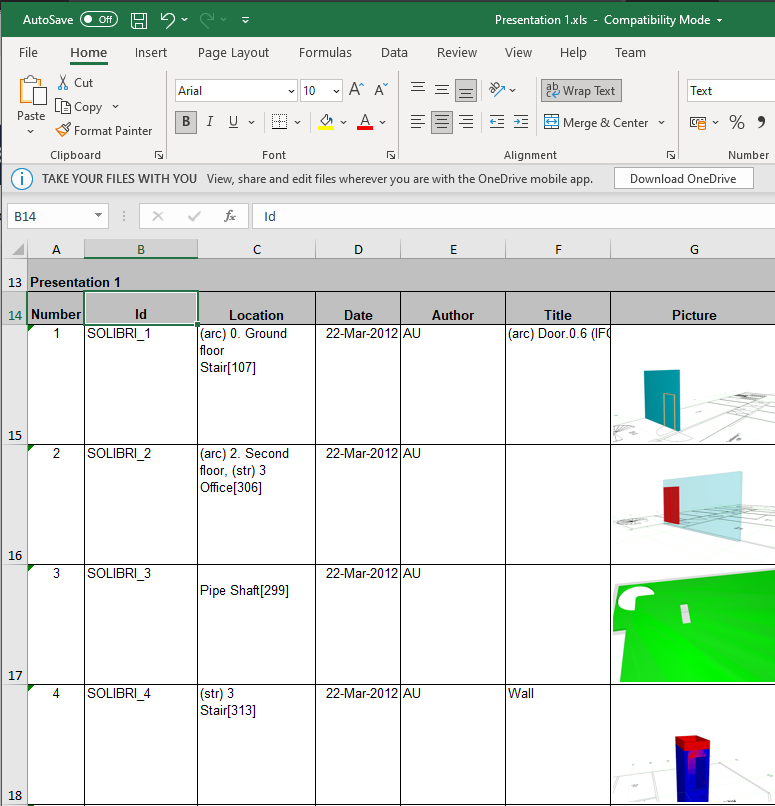The image size is (775, 806).
Task: Click the Select All corner triangle
Action: click(17, 250)
